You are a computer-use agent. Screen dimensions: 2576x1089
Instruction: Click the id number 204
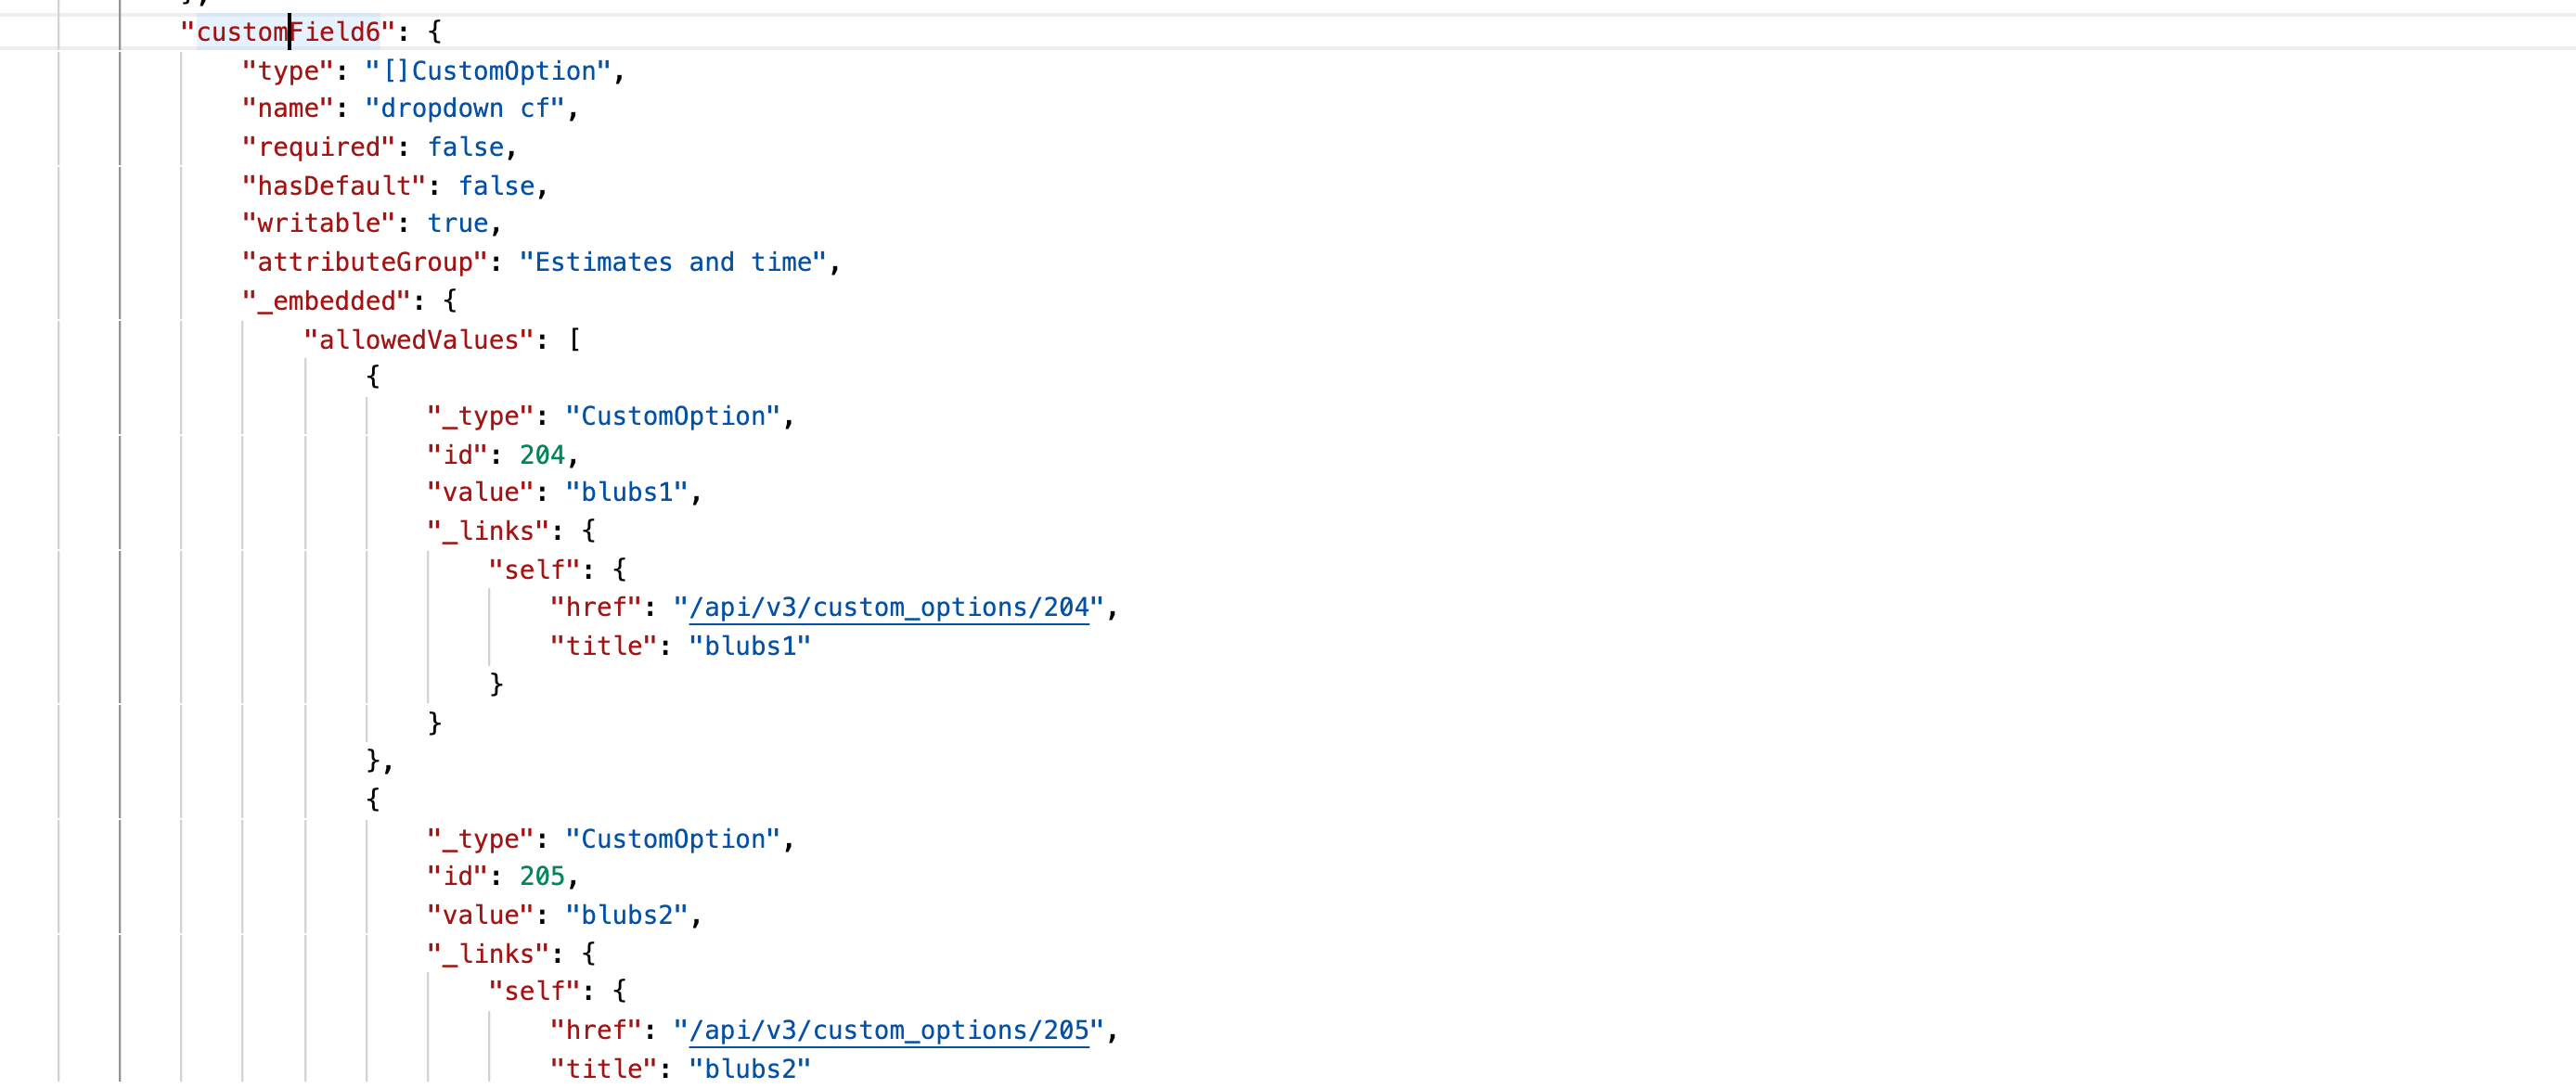pos(542,455)
